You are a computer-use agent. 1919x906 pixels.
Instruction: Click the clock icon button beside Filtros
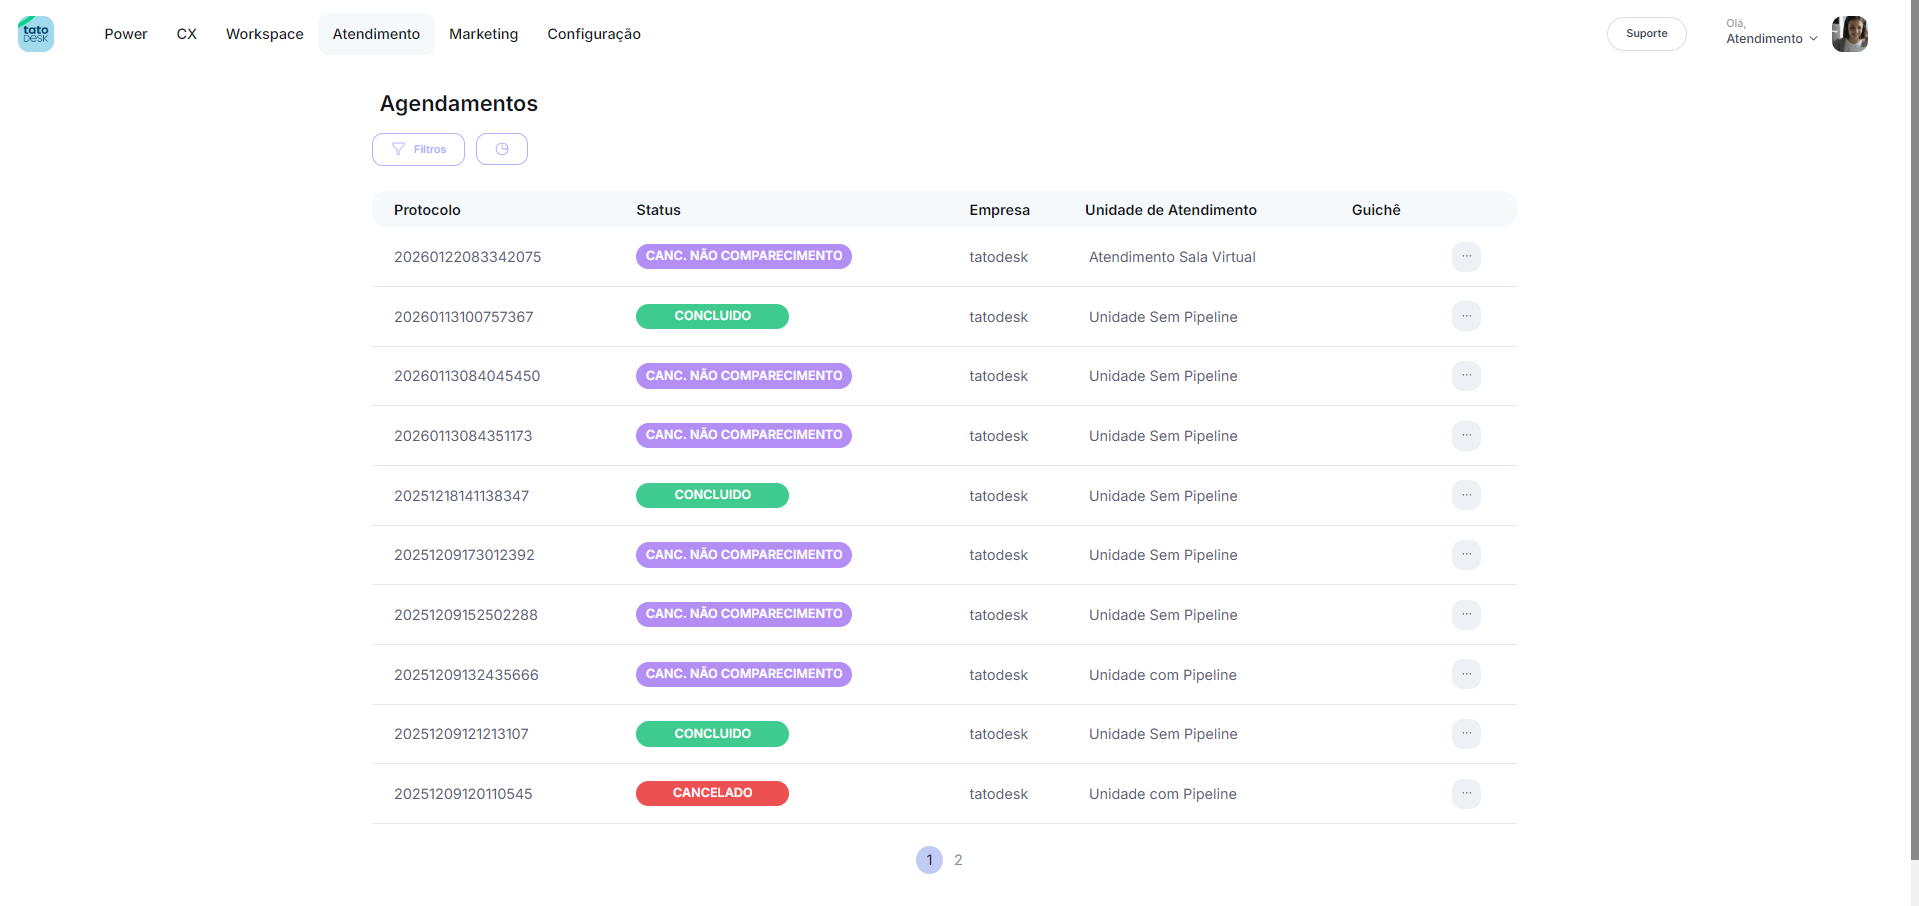pyautogui.click(x=502, y=149)
